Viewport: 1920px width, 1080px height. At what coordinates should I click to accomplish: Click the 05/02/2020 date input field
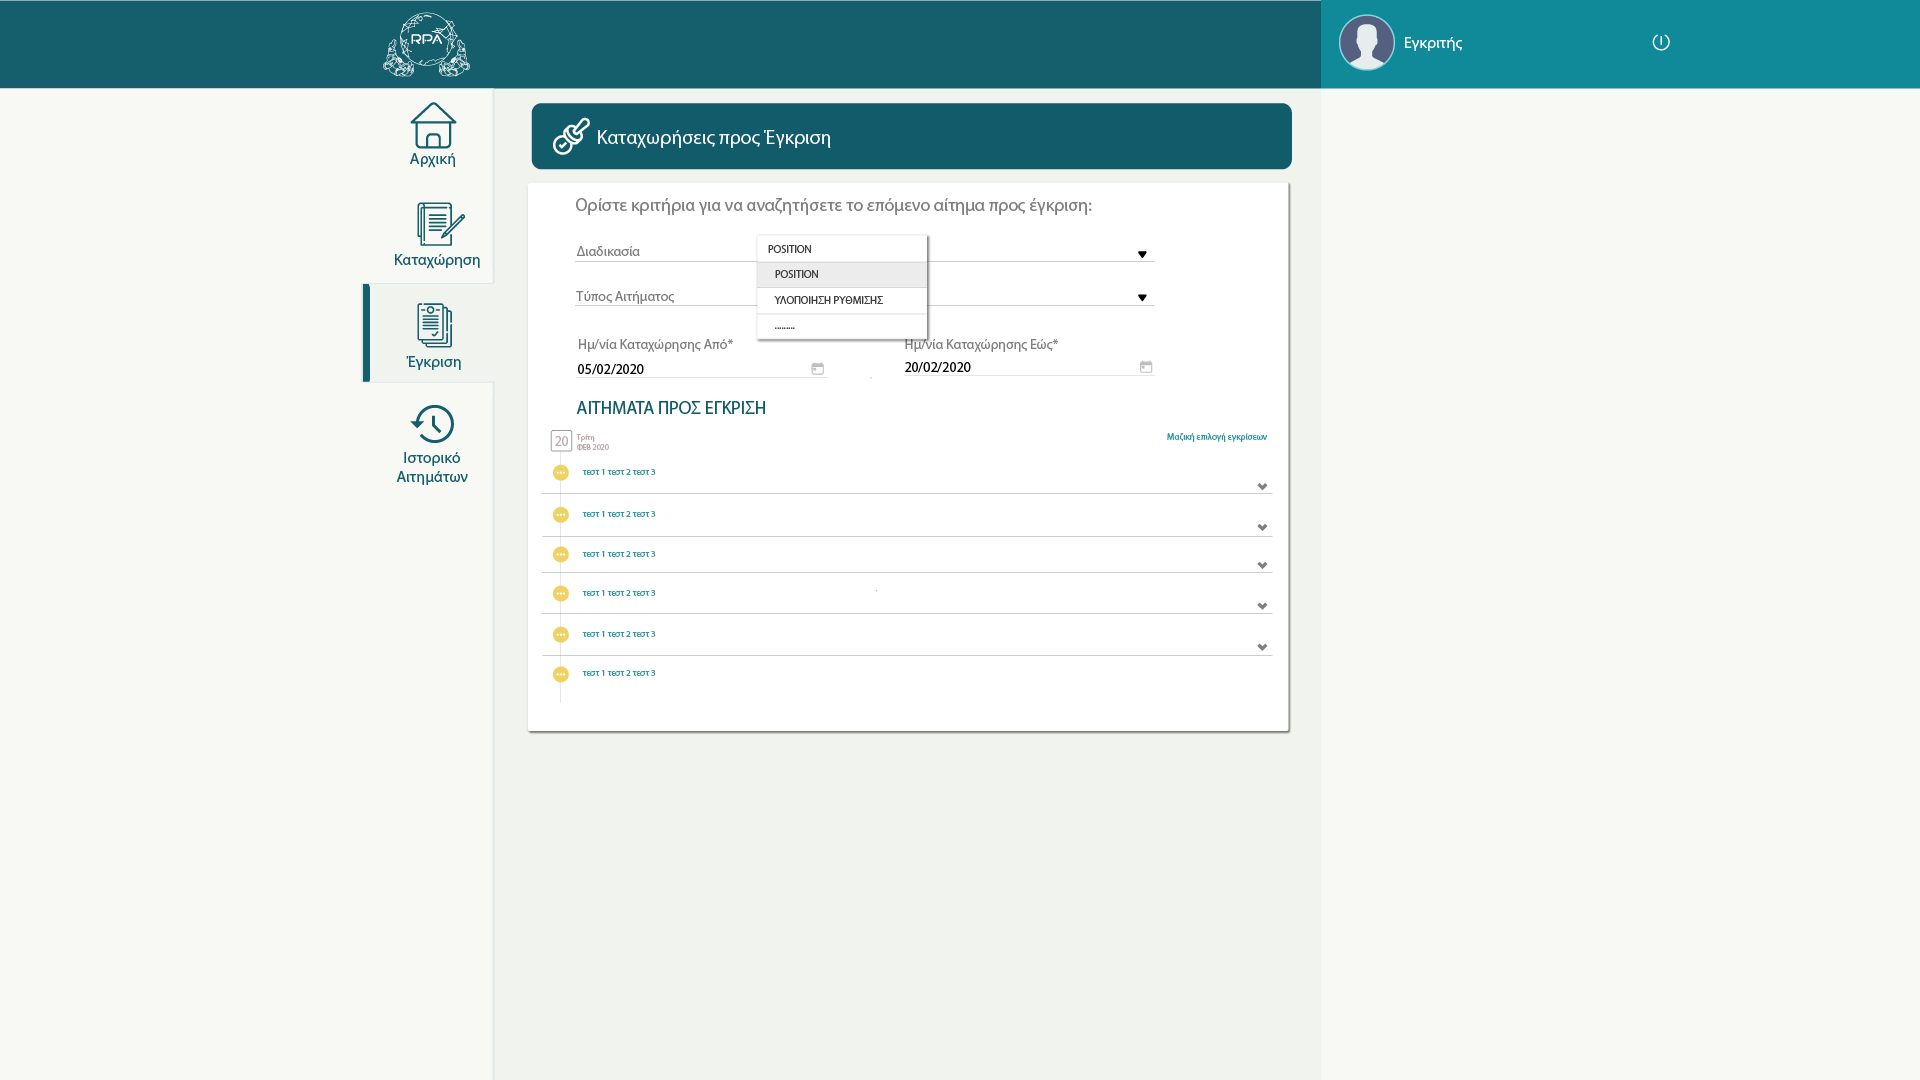tap(690, 370)
